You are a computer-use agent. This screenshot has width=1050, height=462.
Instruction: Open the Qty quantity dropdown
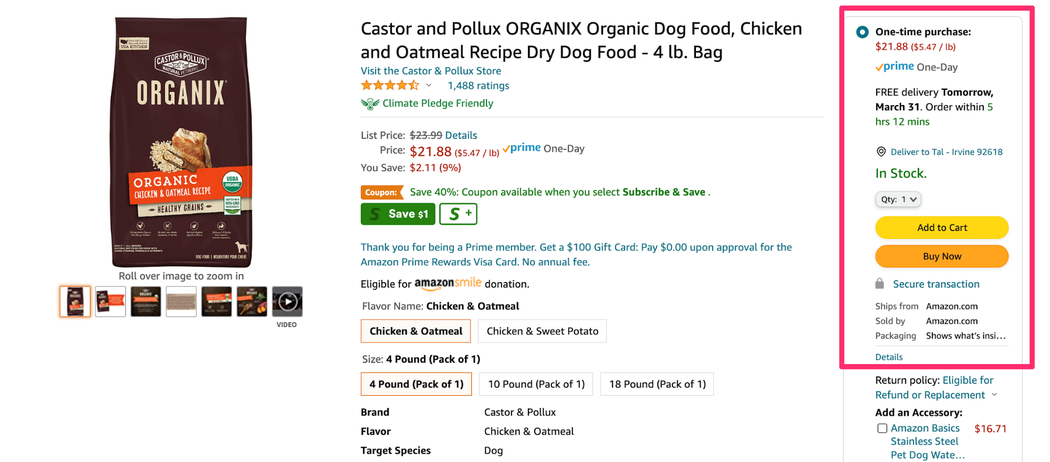[898, 199]
